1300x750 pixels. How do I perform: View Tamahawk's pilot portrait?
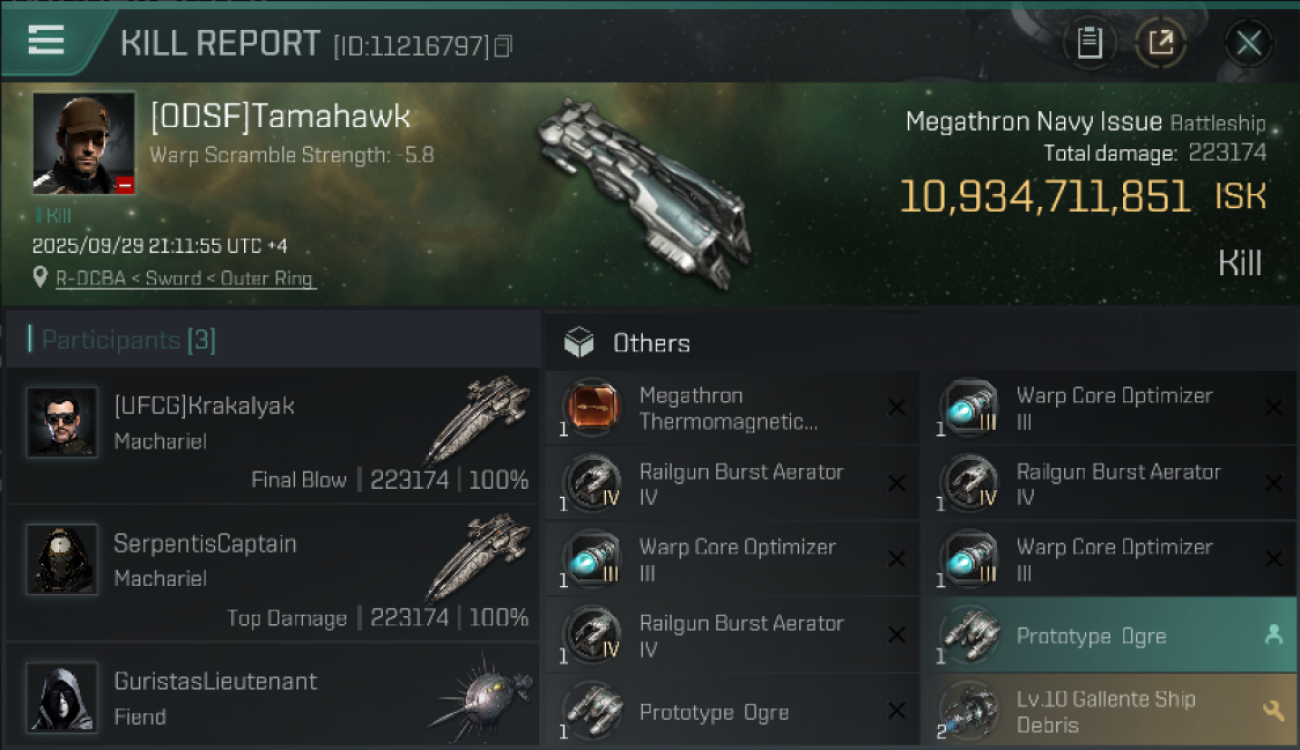pyautogui.click(x=84, y=143)
